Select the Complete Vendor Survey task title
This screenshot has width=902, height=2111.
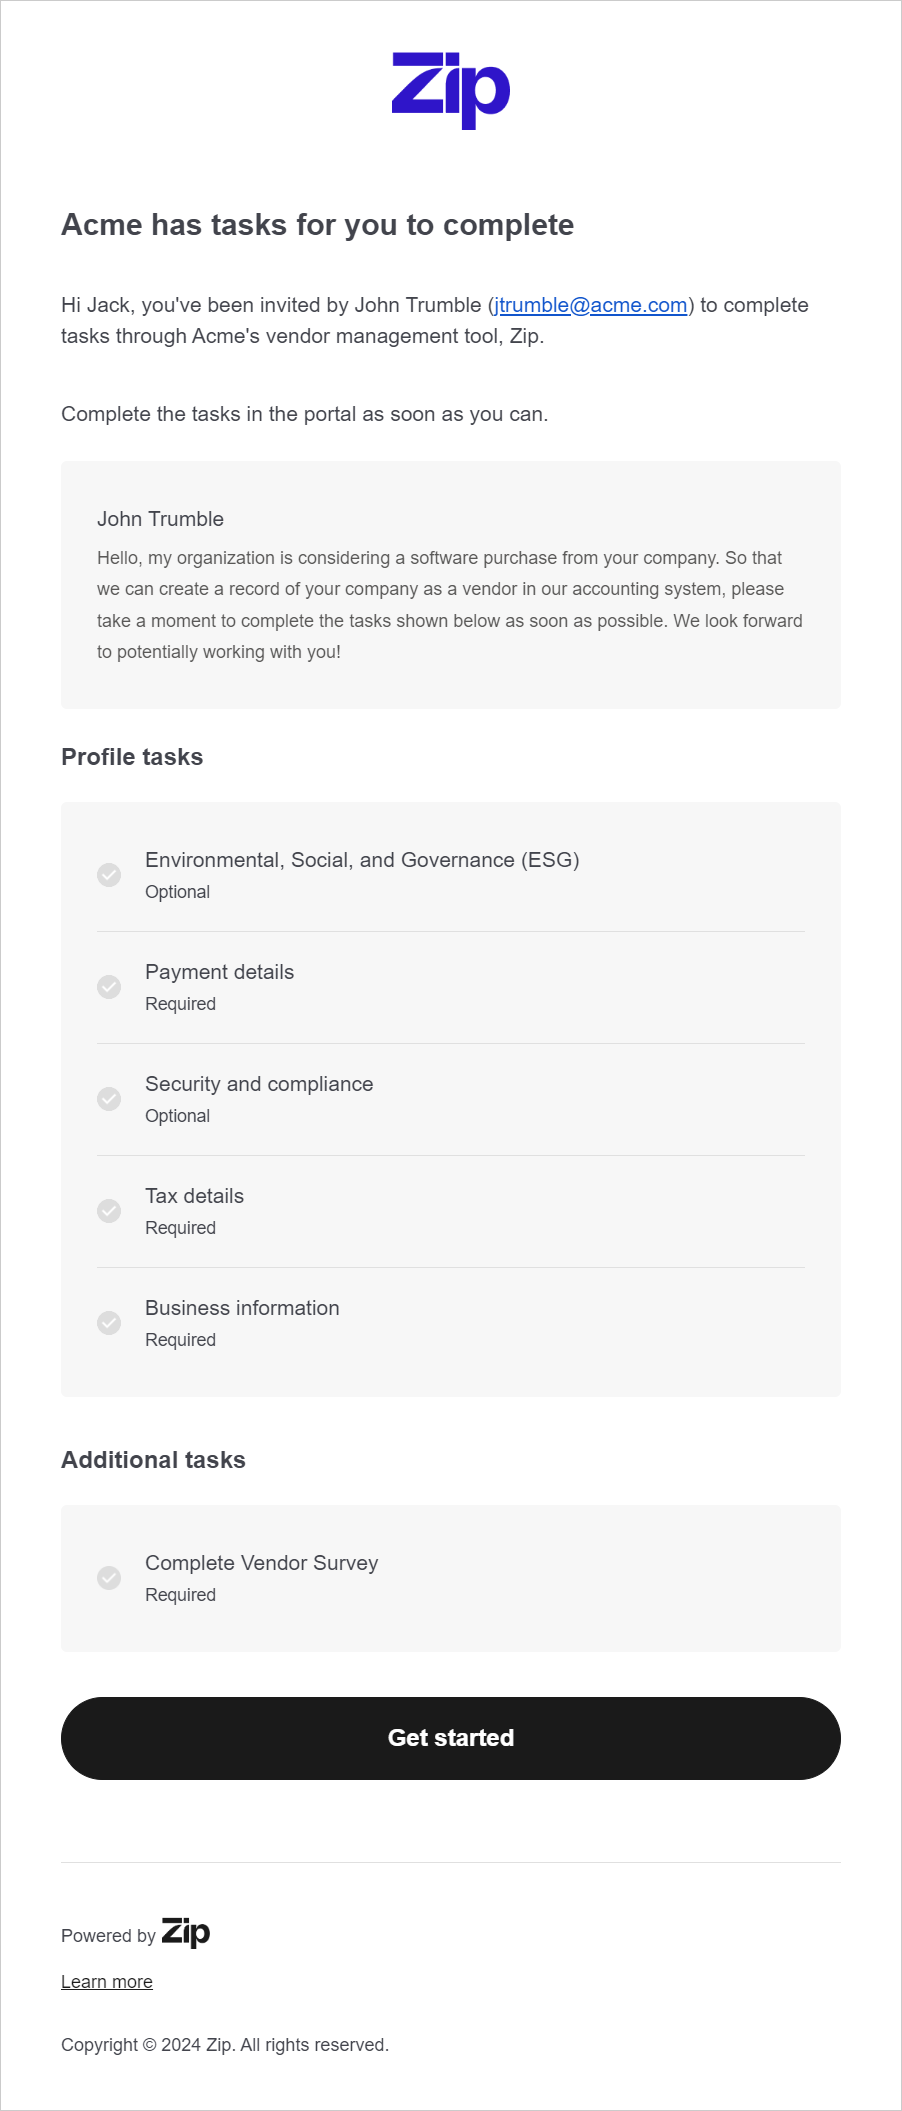tap(262, 1563)
